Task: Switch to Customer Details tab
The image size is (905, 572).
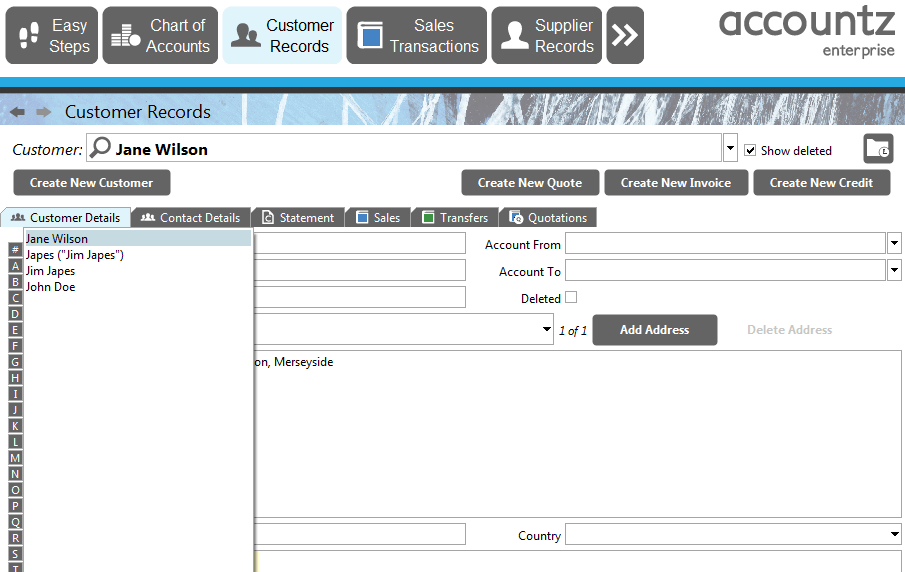Action: pyautogui.click(x=66, y=218)
